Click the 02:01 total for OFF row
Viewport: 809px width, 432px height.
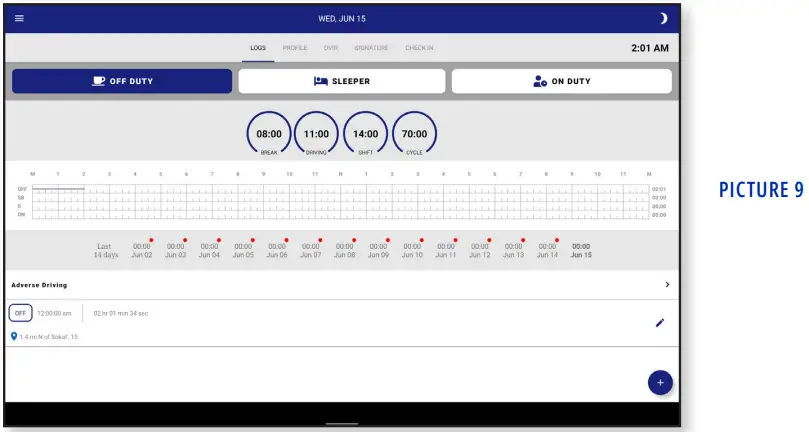(658, 189)
